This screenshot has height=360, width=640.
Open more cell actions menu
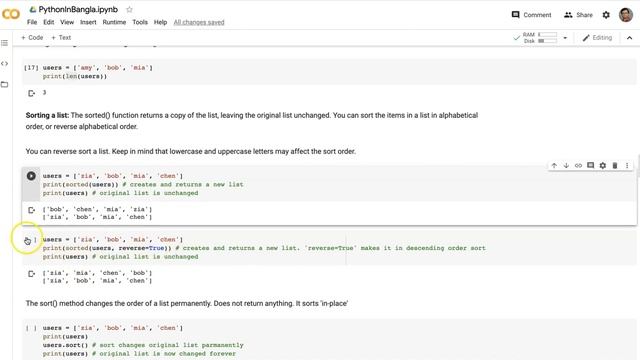[627, 165]
